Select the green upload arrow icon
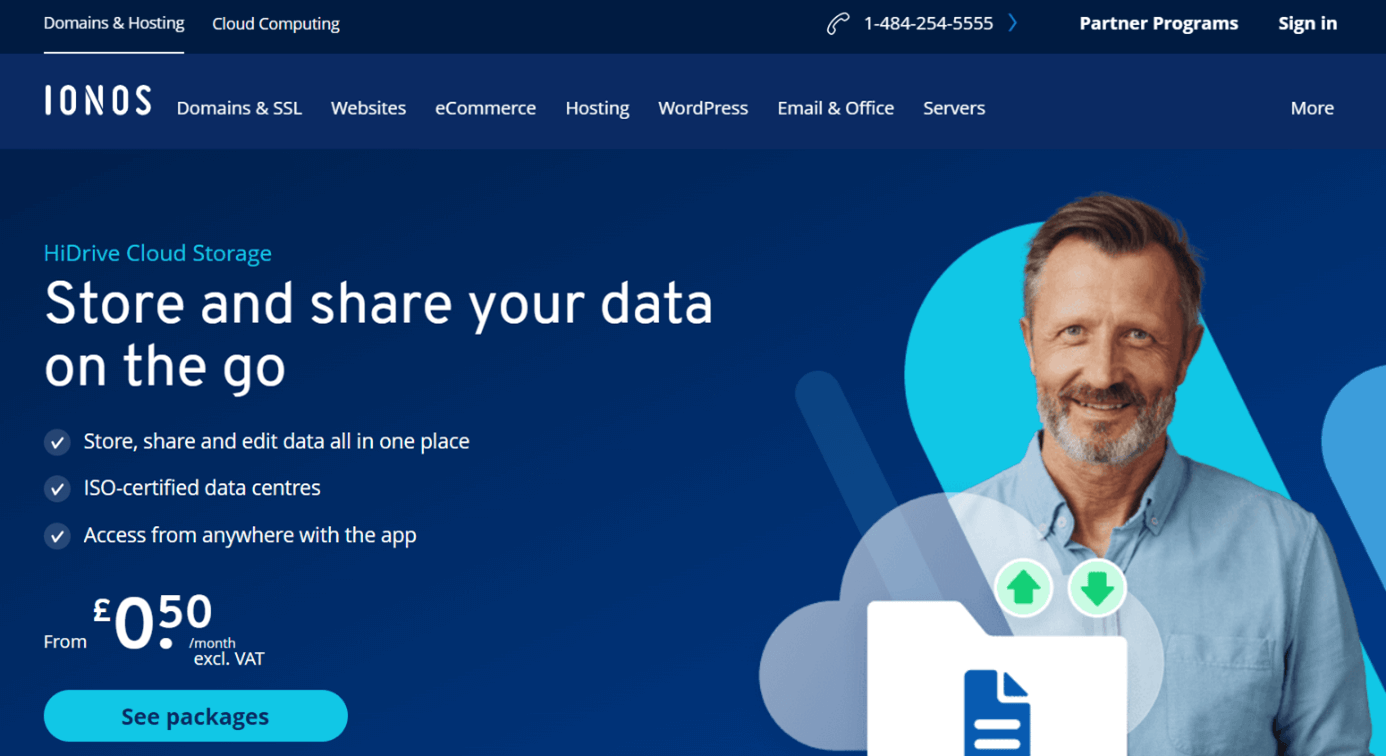 coord(1023,589)
